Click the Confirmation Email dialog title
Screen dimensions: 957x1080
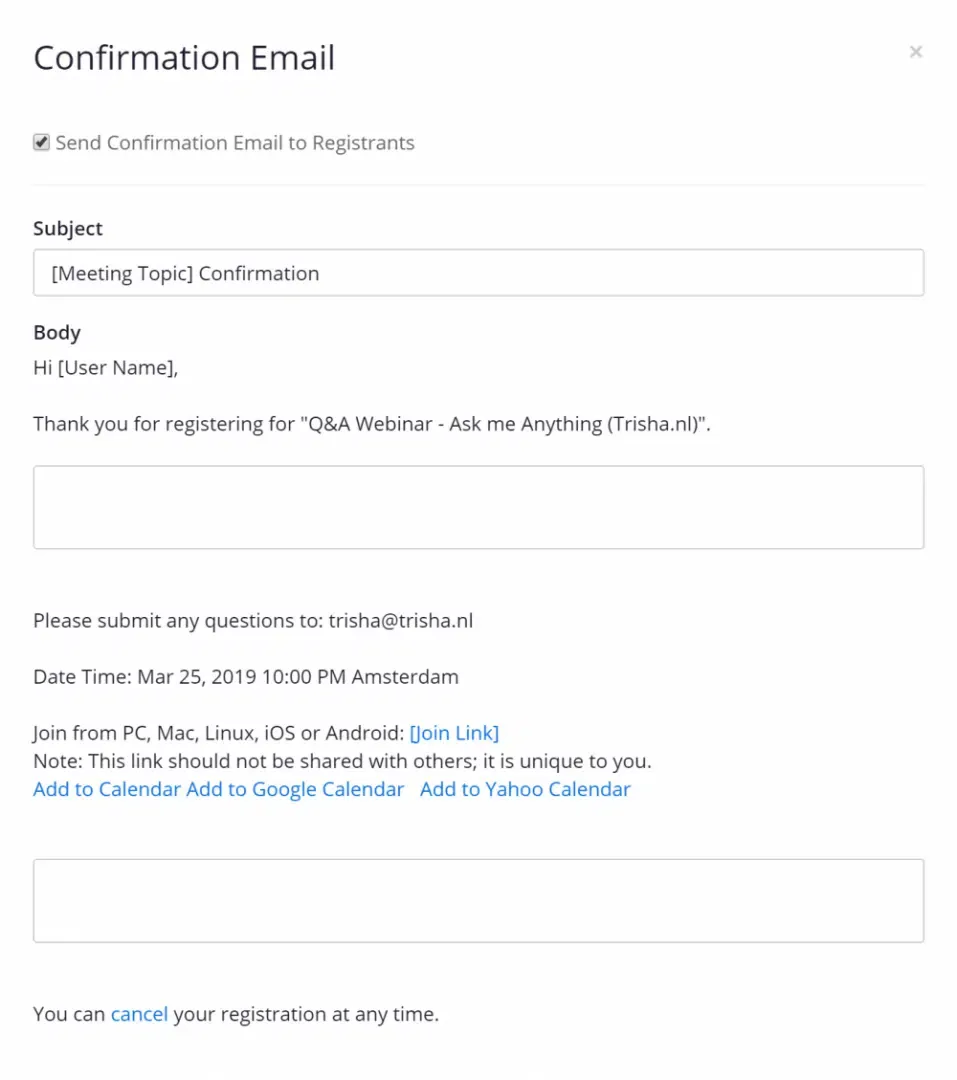pos(184,58)
